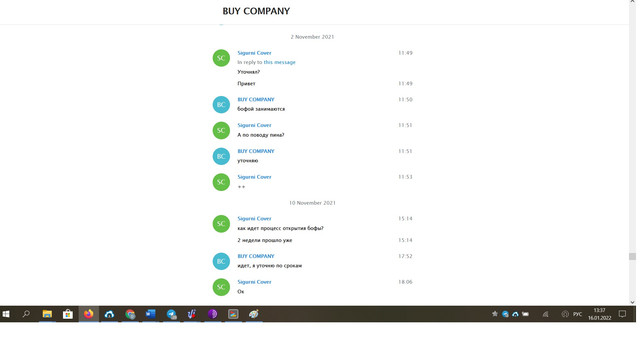640x360 pixels.
Task: Open the Windows Start menu
Action: [x=6, y=314]
